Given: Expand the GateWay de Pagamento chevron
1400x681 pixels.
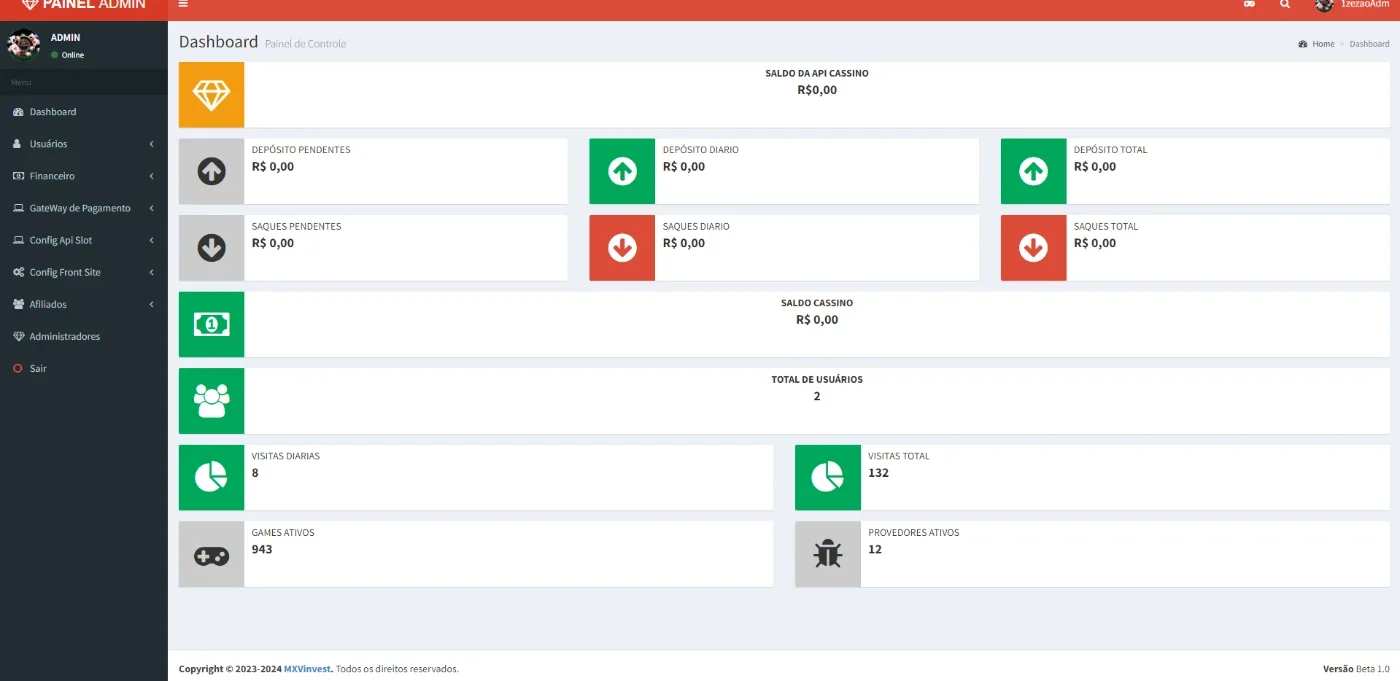Looking at the screenshot, I should [x=151, y=208].
